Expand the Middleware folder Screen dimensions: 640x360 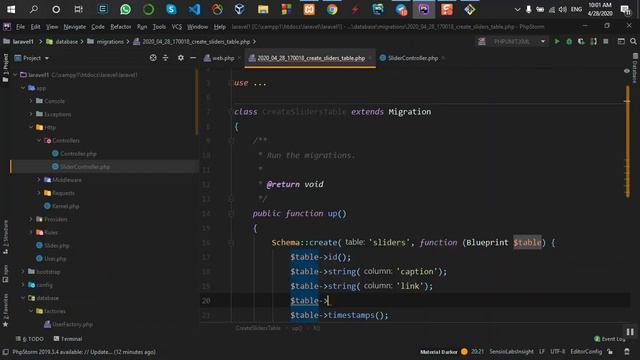(x=39, y=180)
